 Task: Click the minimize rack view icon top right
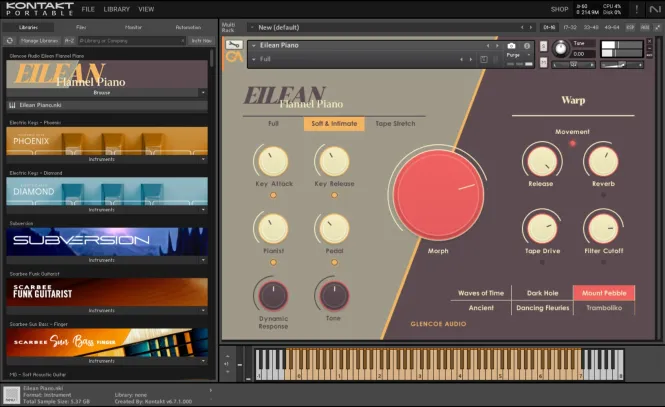(658, 28)
